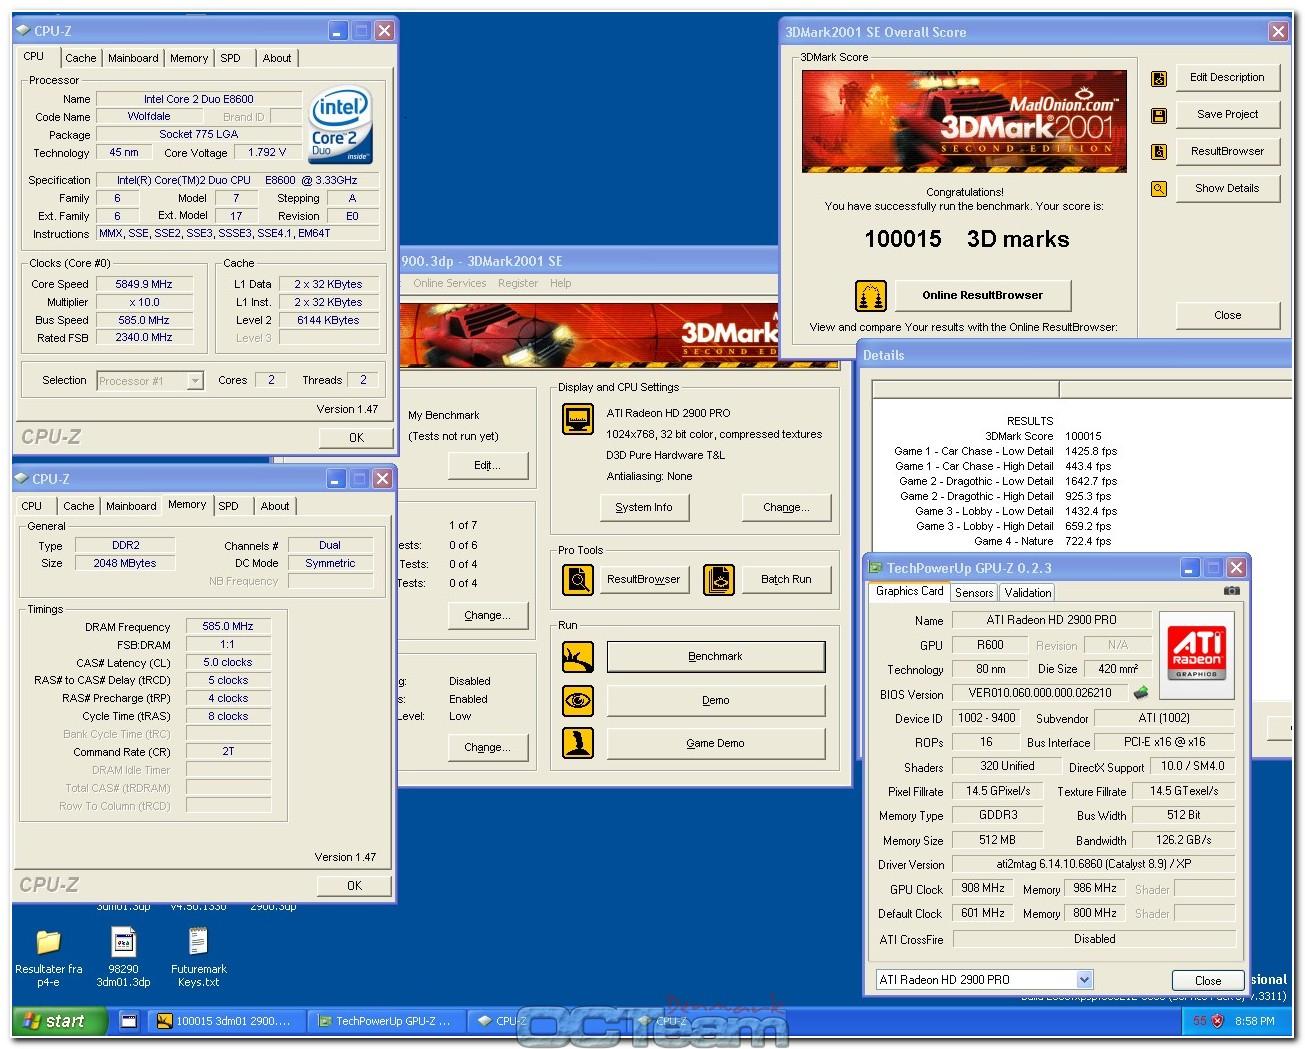Click the GPU Clock 908 MHz field
This screenshot has height=1049, width=1305.
[x=983, y=889]
